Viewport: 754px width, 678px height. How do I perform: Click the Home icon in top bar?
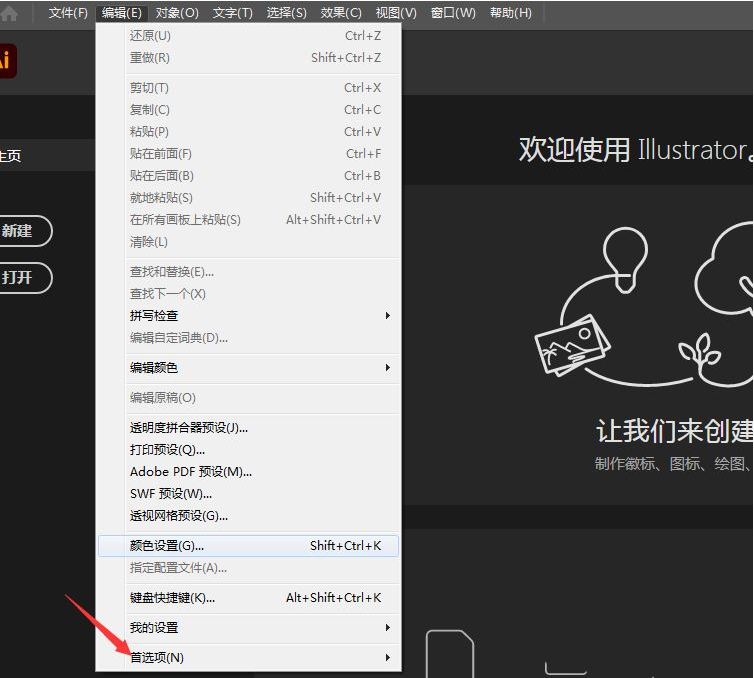coord(9,13)
